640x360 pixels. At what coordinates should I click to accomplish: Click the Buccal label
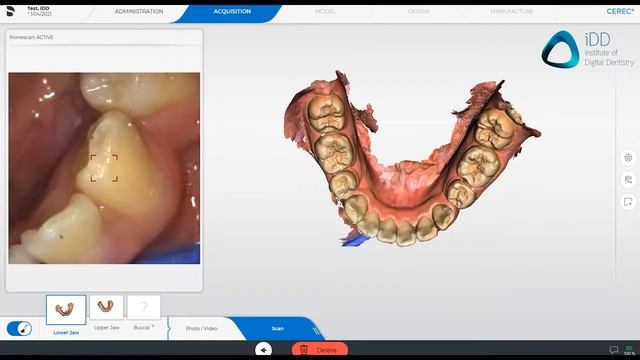143,327
